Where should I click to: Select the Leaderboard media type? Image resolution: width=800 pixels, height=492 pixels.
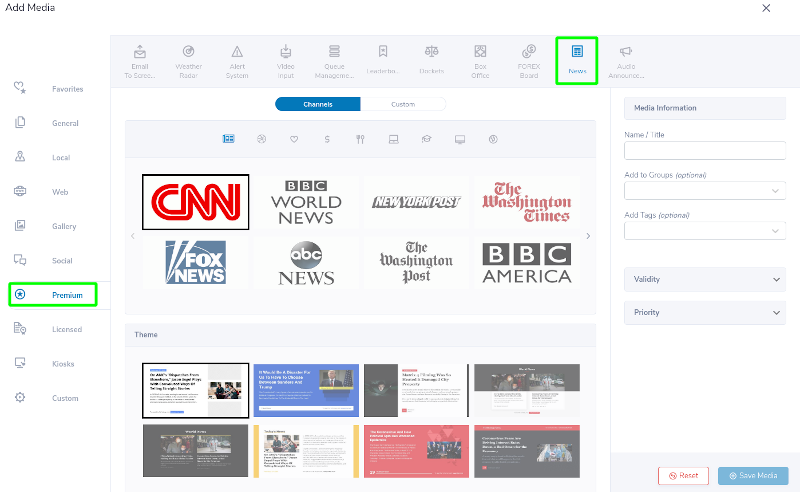[383, 60]
